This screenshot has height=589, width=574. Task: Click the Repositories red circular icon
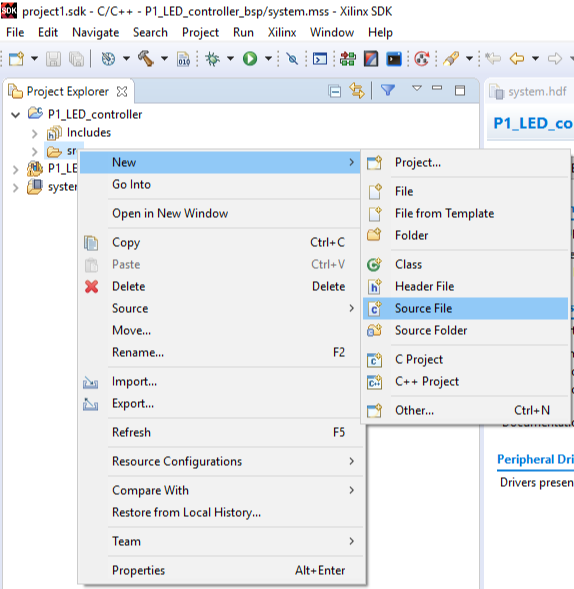422,59
